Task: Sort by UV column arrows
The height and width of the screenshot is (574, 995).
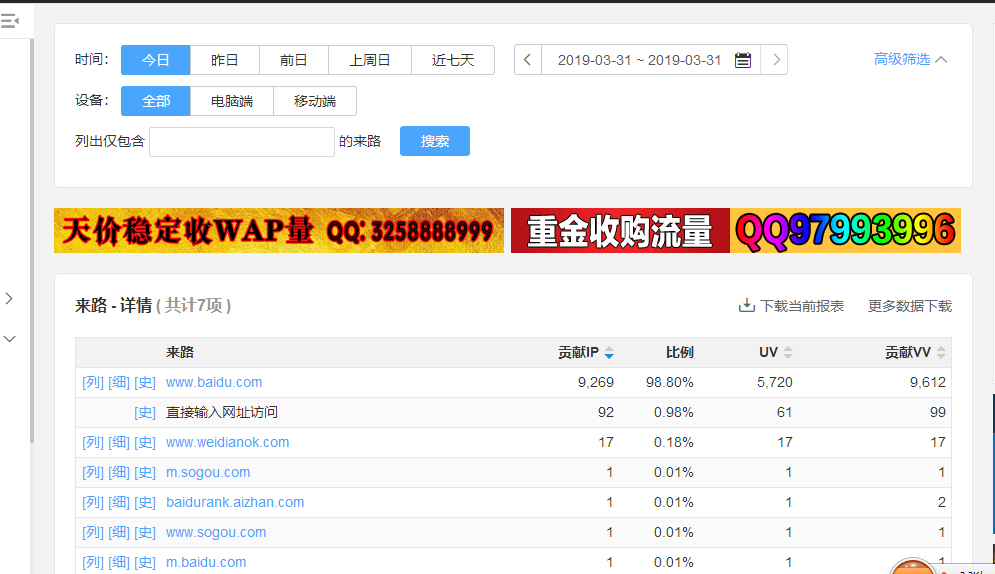Action: click(x=788, y=353)
